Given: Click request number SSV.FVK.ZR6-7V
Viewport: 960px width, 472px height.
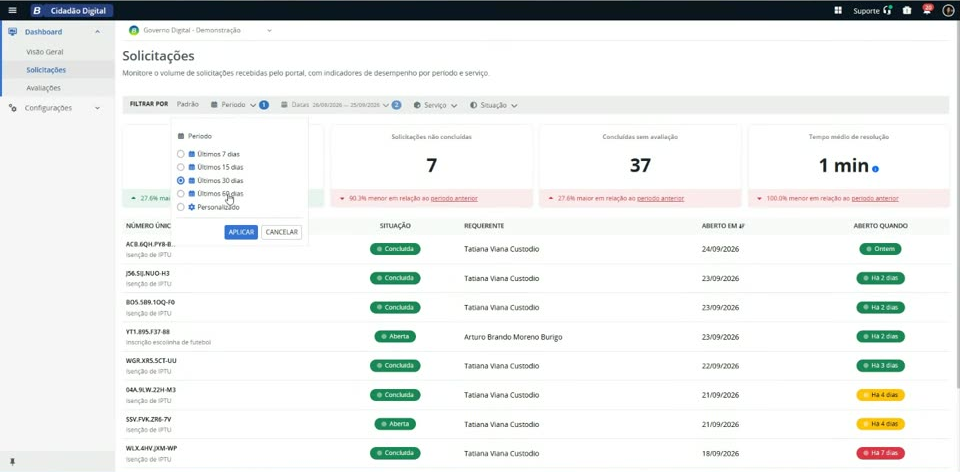Looking at the screenshot, I should (x=149, y=419).
